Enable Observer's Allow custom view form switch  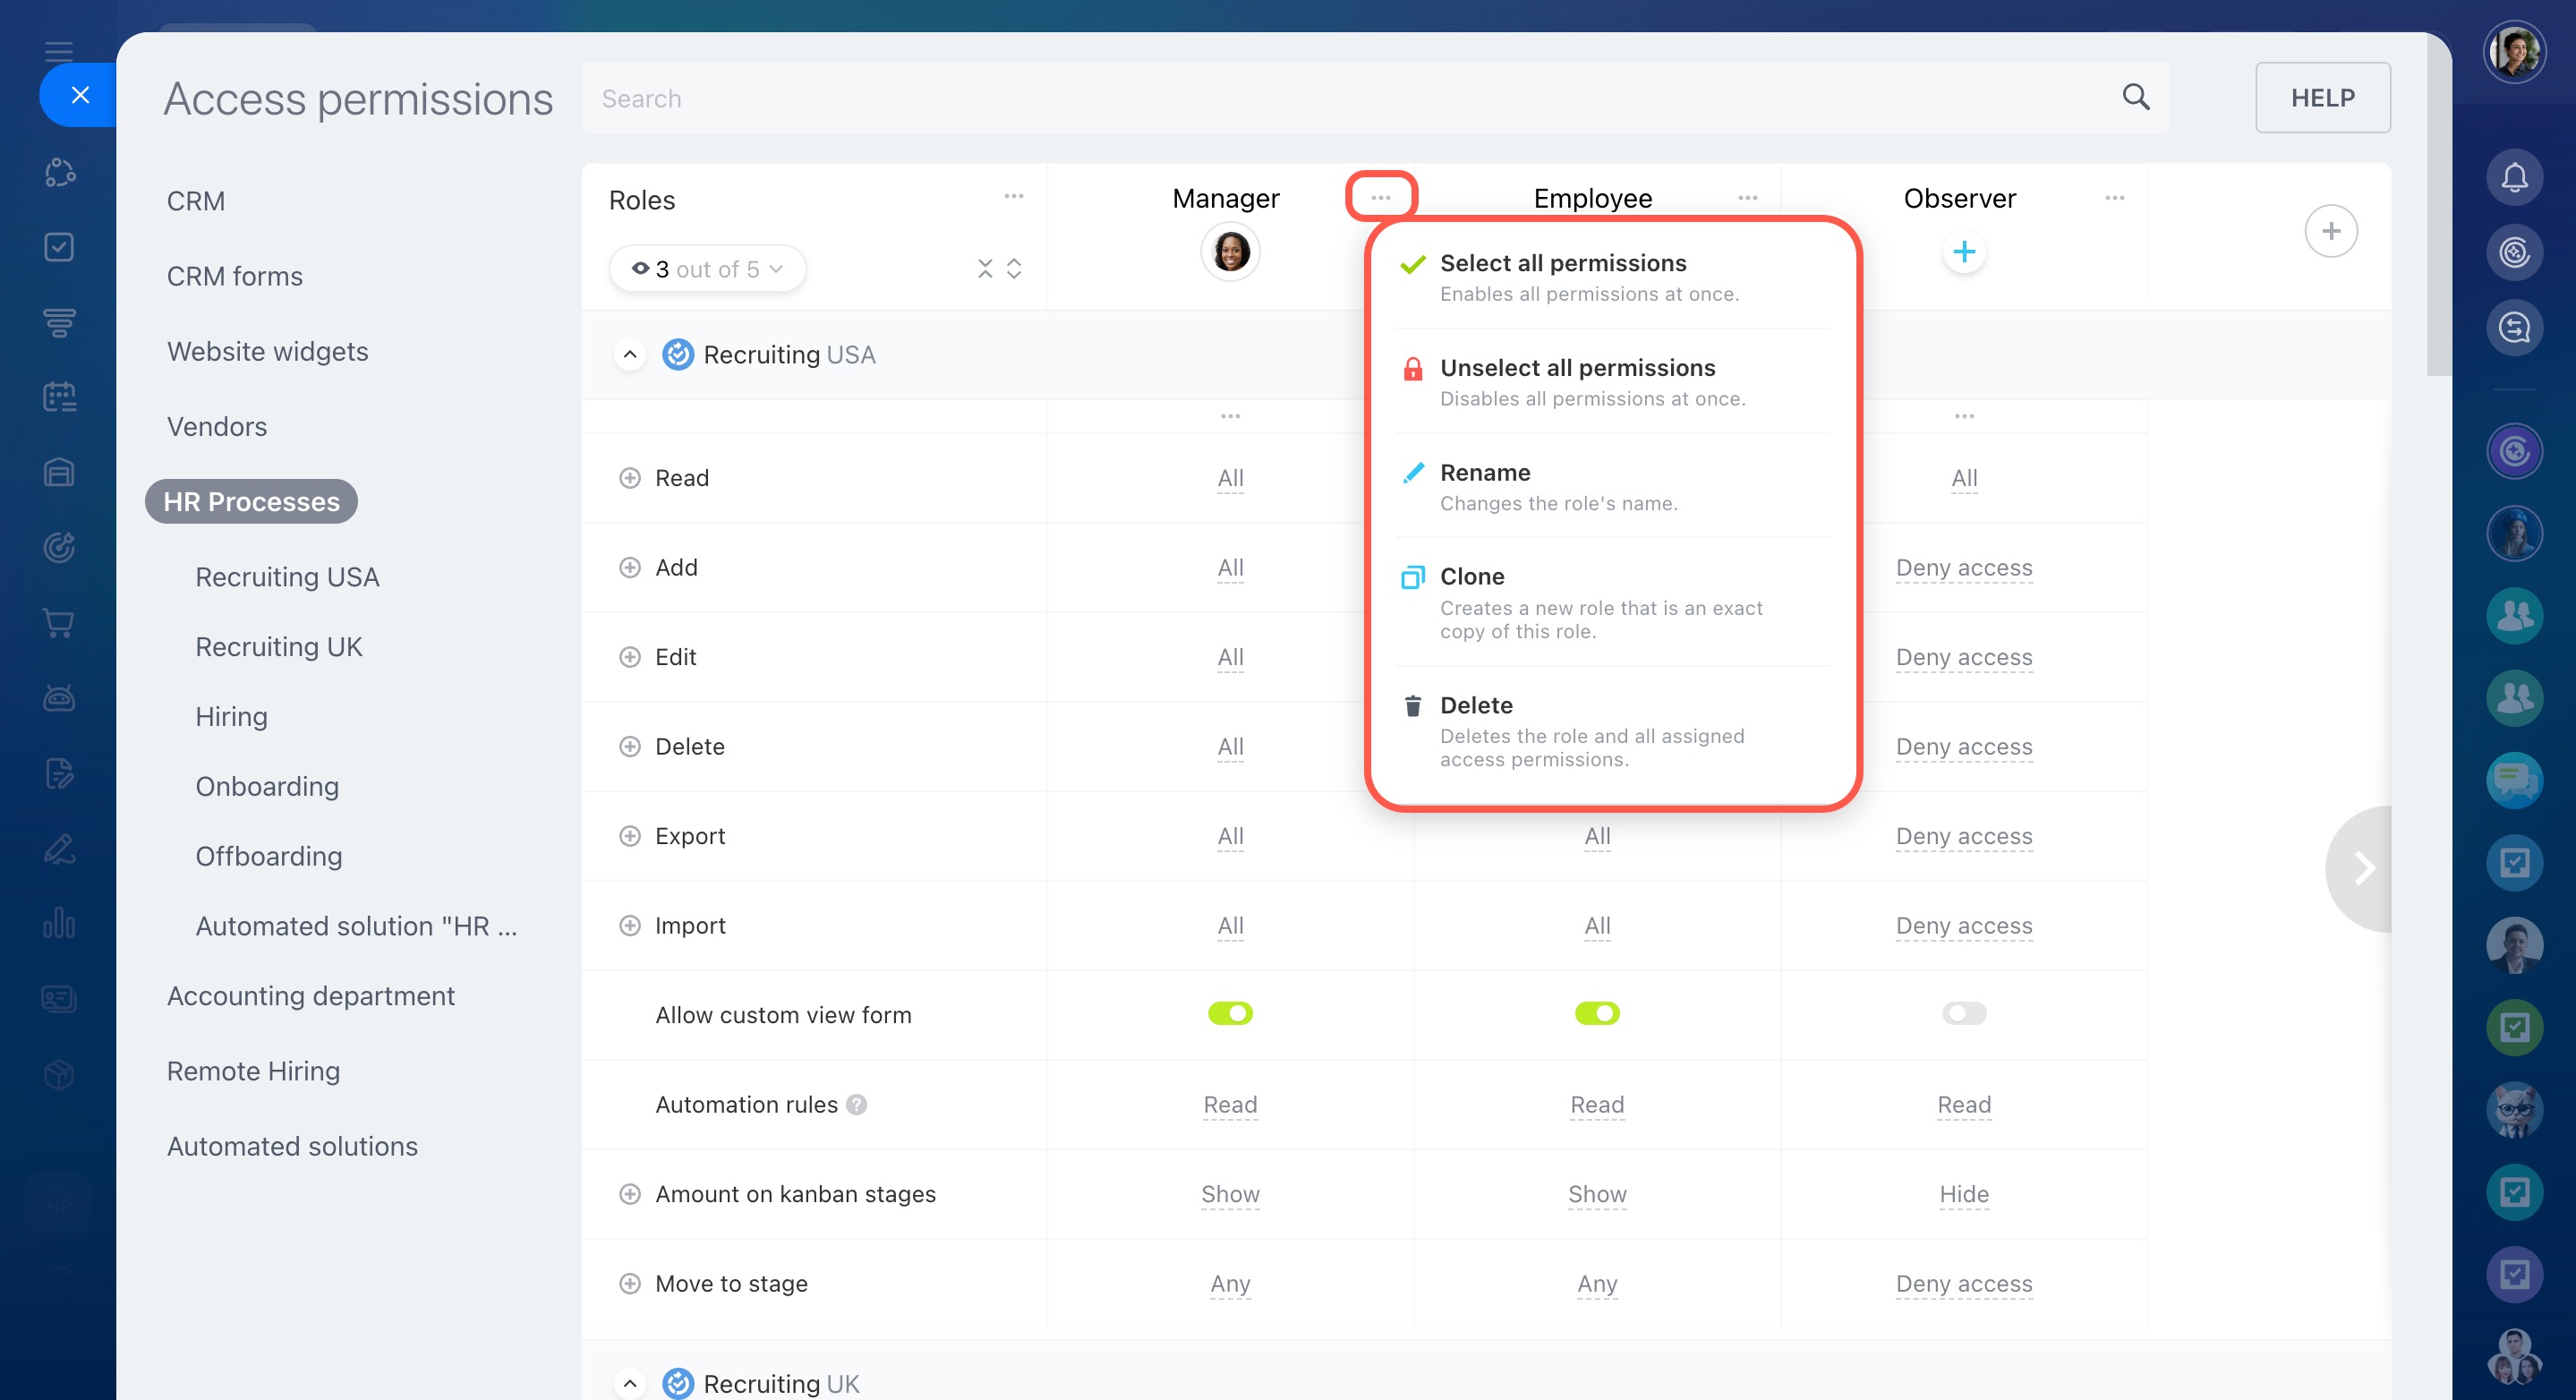1963,1014
